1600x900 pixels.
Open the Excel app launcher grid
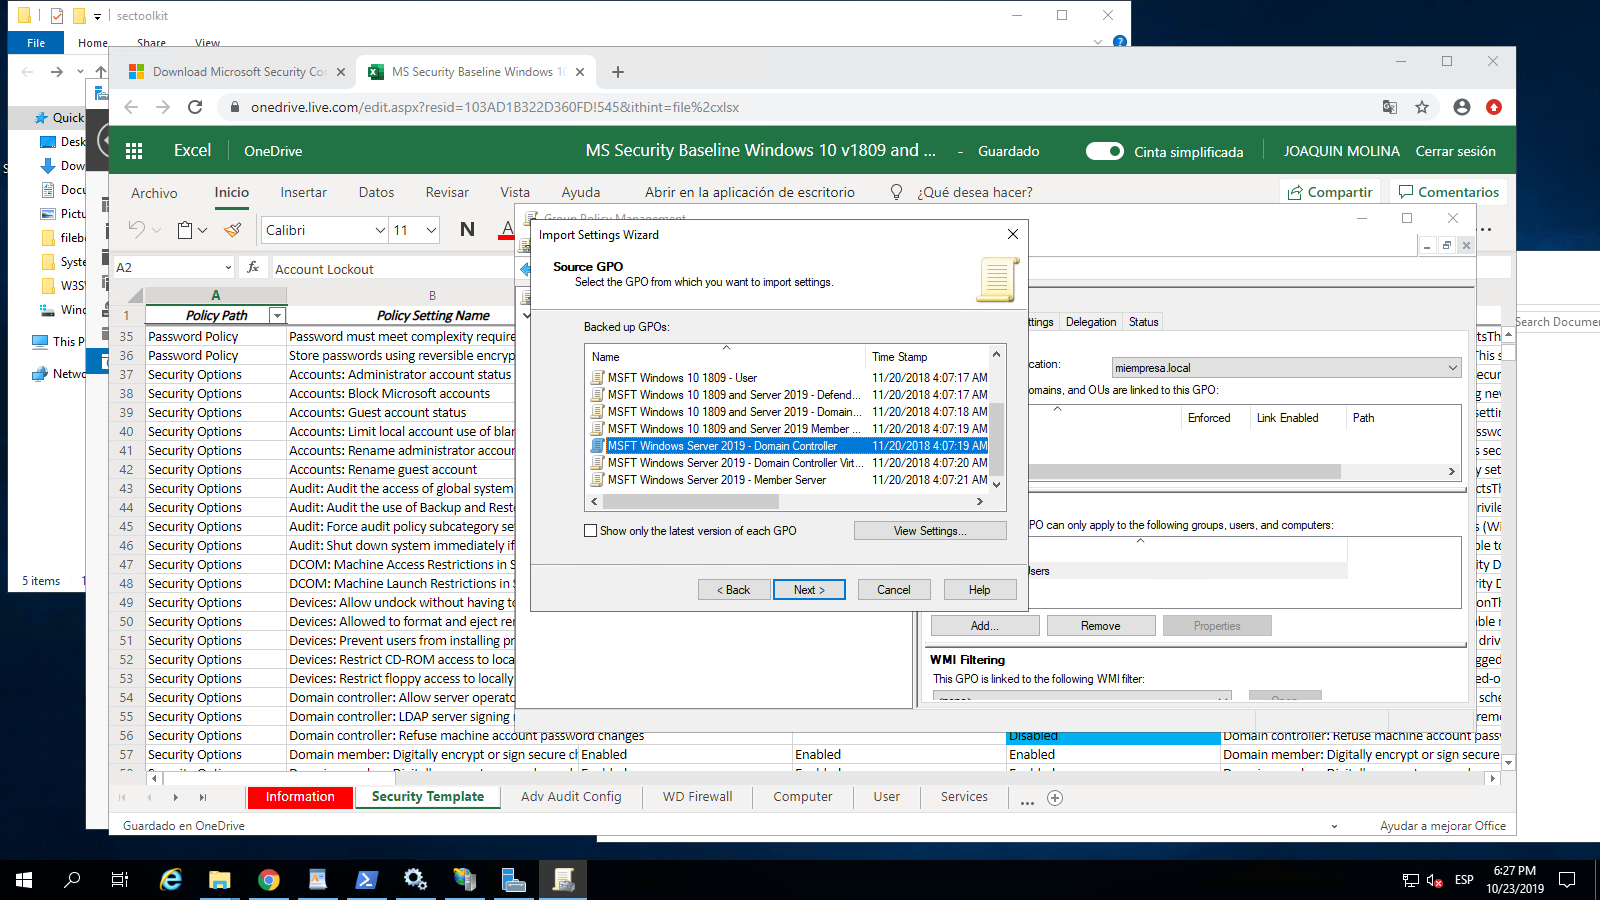[134, 151]
